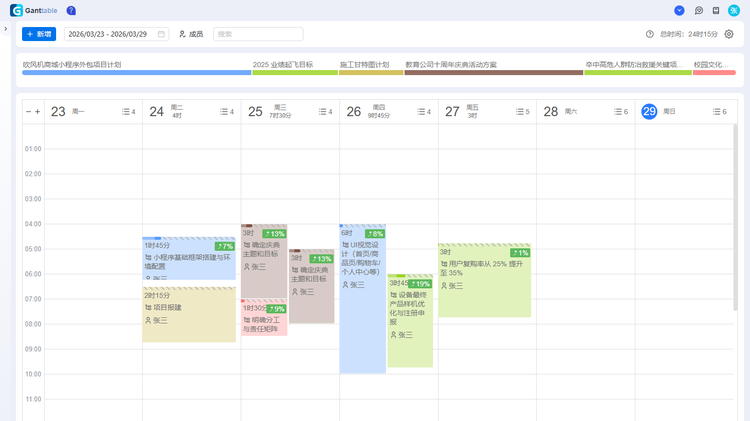Click the settings gear icon
This screenshot has width=750, height=421.
(729, 34)
